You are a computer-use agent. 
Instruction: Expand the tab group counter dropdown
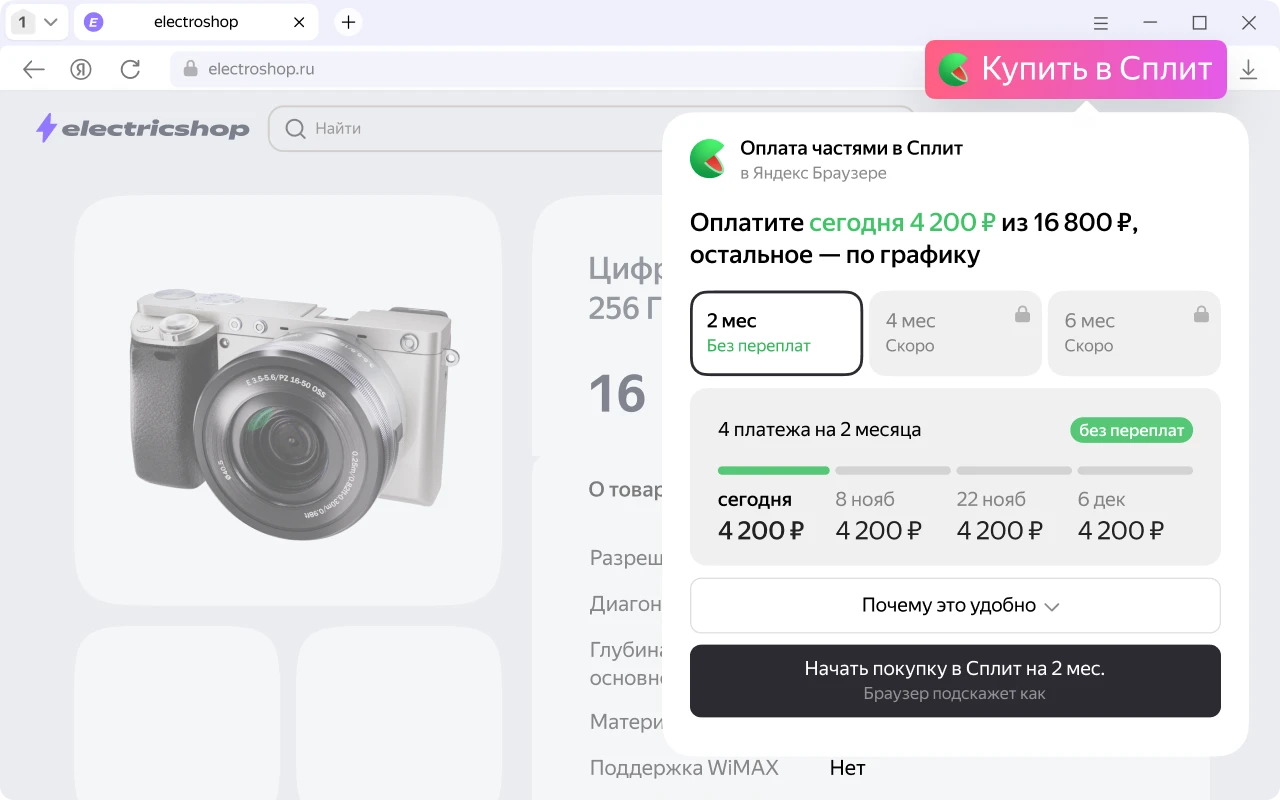point(51,22)
